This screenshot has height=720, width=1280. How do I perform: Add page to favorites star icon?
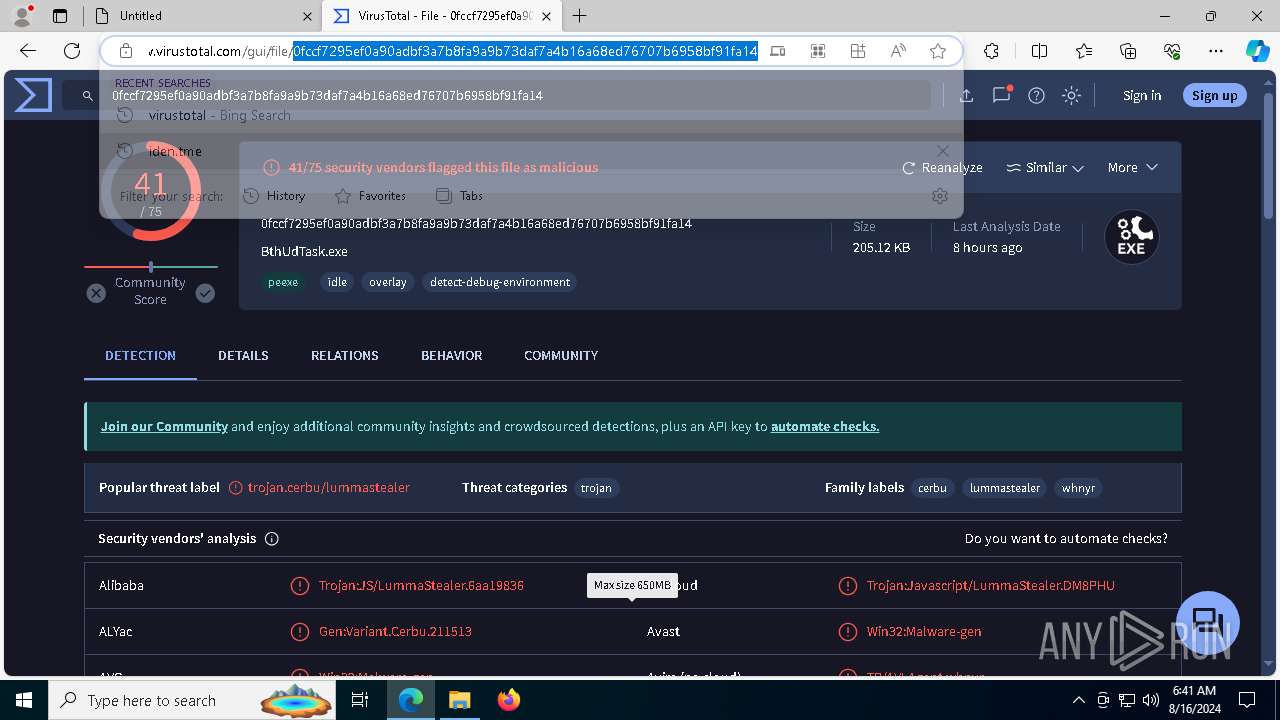pyautogui.click(x=938, y=51)
